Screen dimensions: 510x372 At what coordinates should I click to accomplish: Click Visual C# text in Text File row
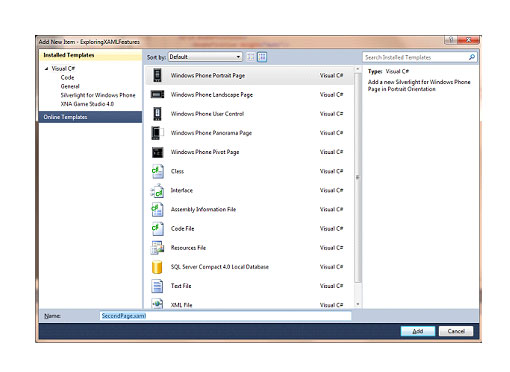coord(331,286)
